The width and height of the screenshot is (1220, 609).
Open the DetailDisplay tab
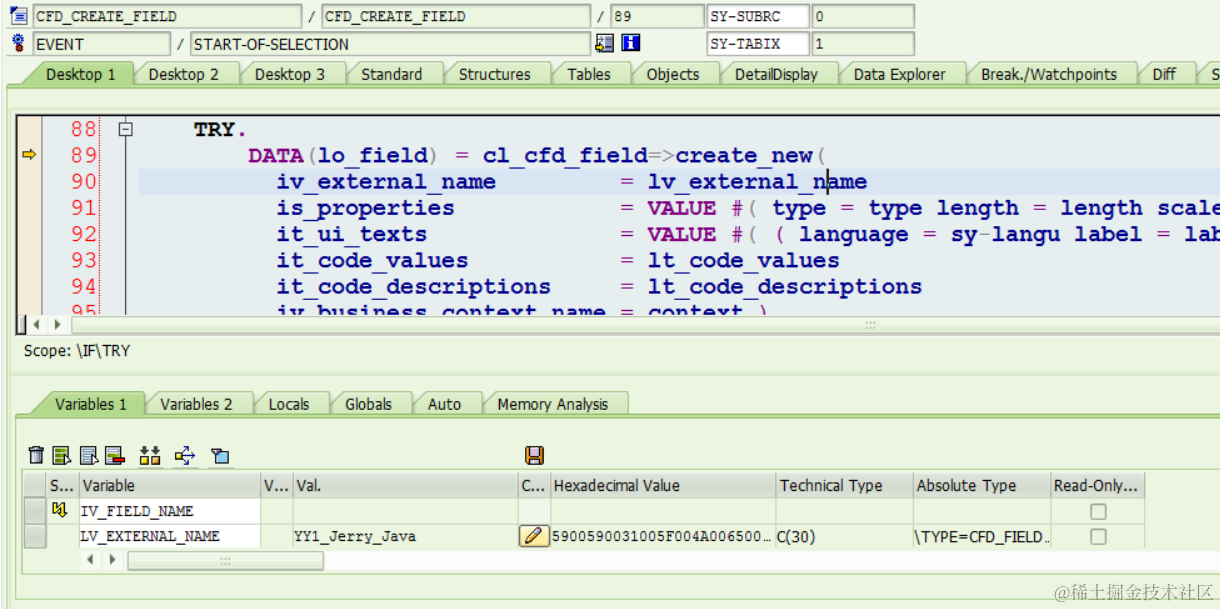click(x=777, y=74)
